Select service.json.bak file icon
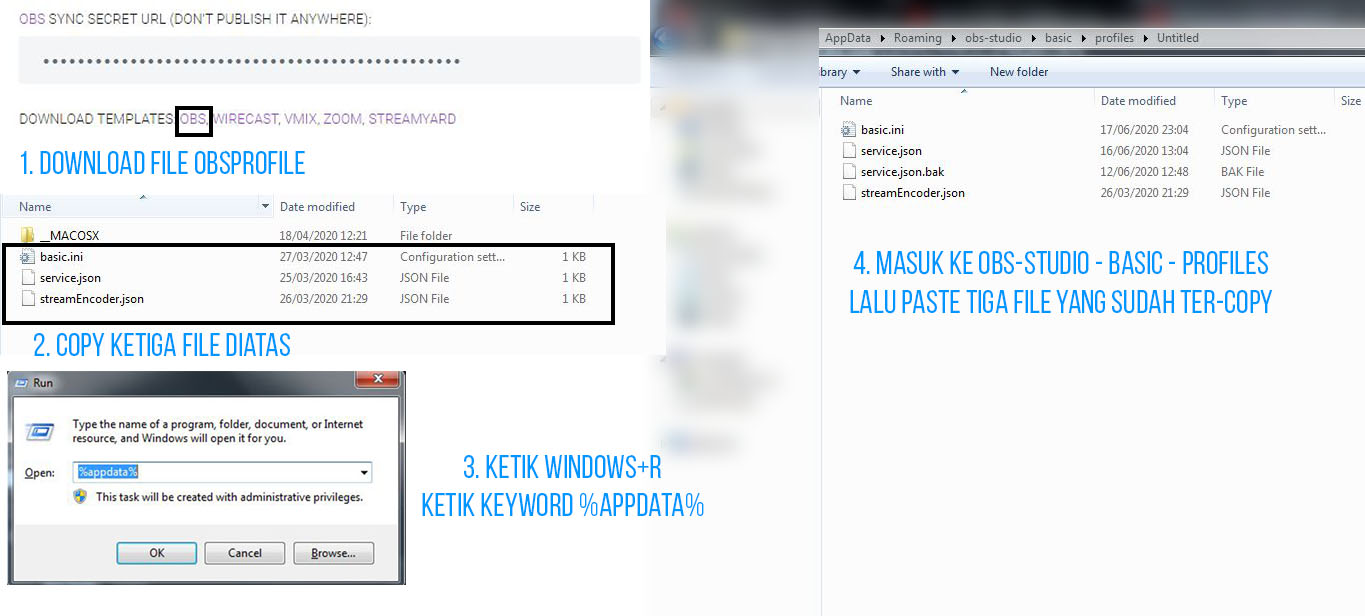Image resolution: width=1365 pixels, height=616 pixels. [848, 172]
